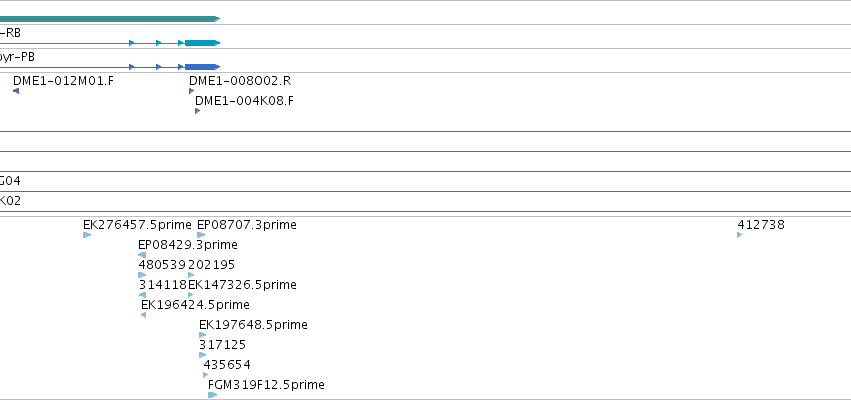Select the FGM319F12.5prime feature glyph
This screenshot has height=400, width=851.
coord(212,395)
